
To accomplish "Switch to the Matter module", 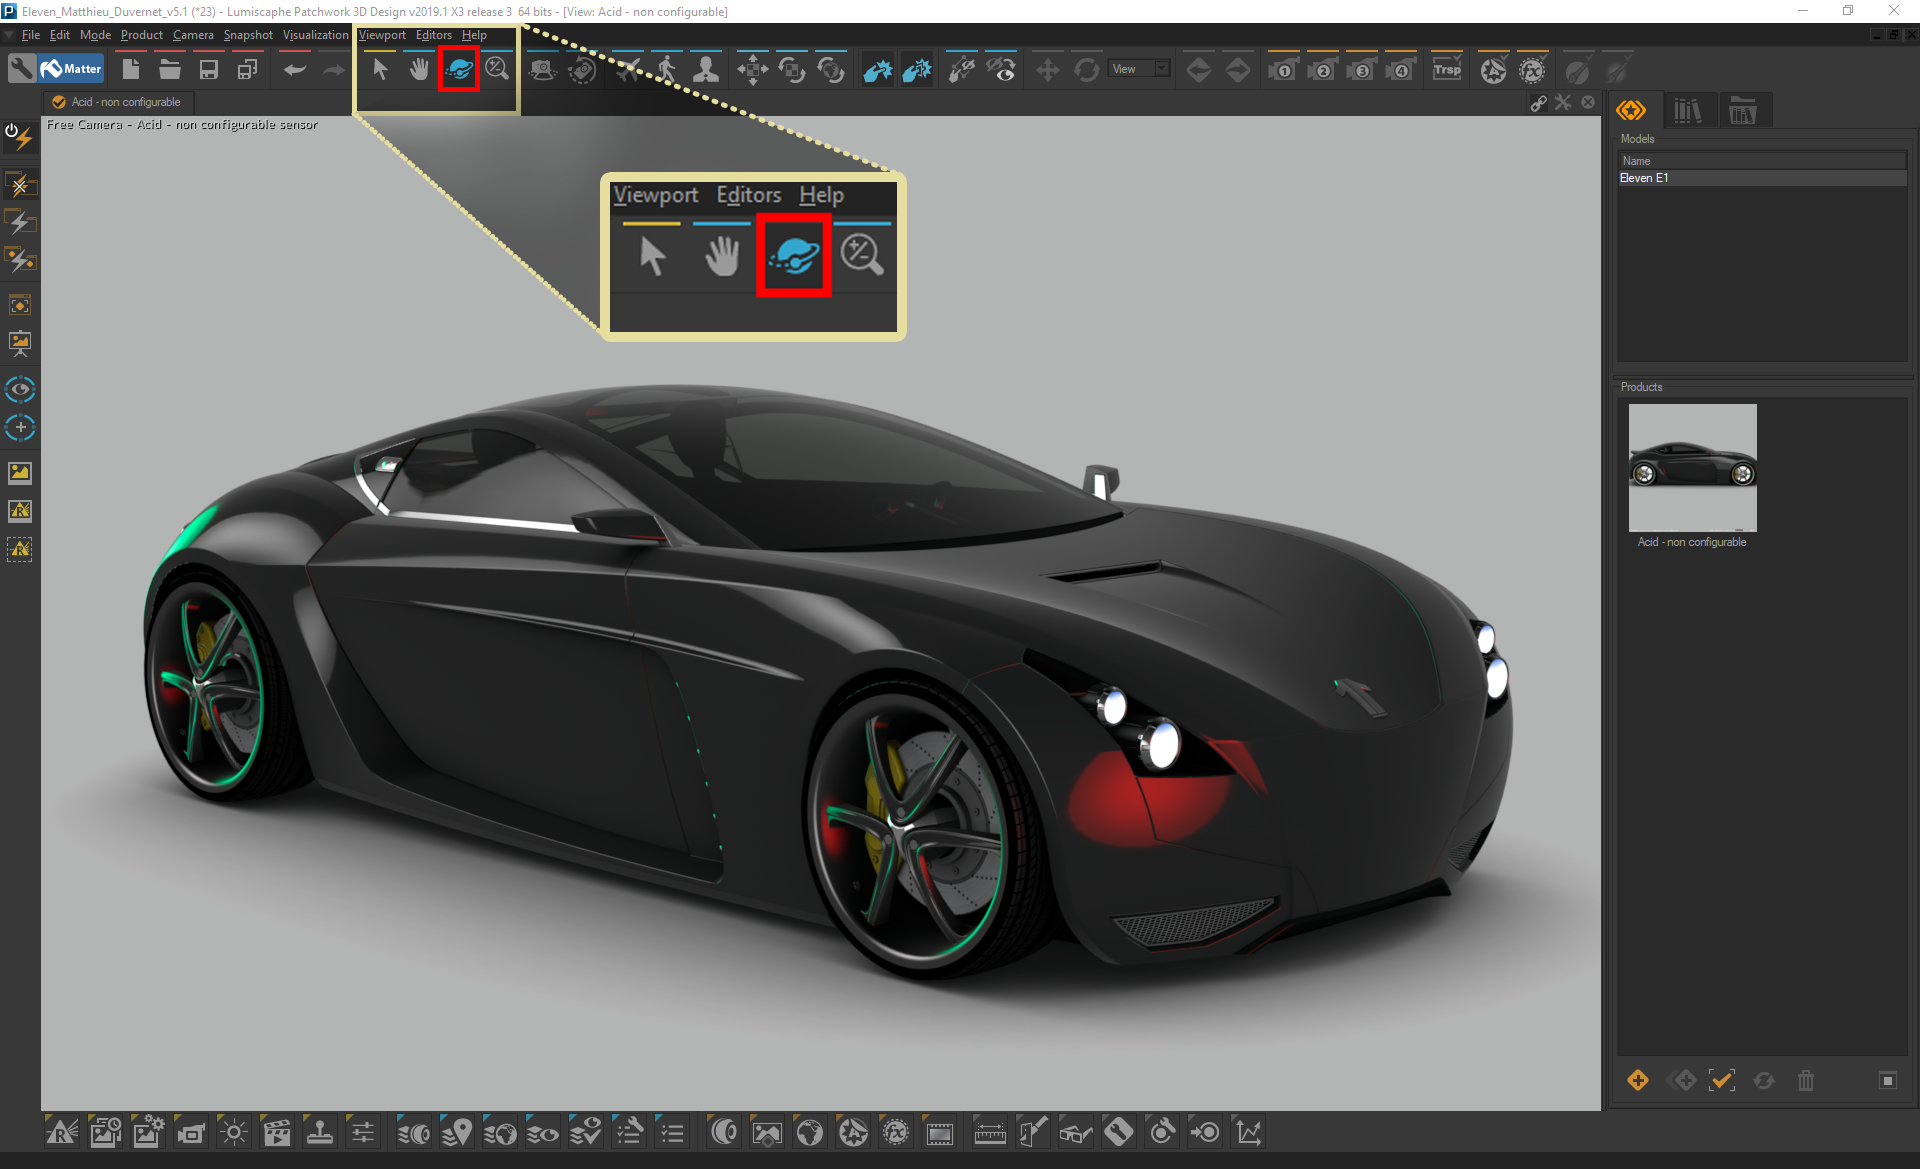I will tap(72, 69).
